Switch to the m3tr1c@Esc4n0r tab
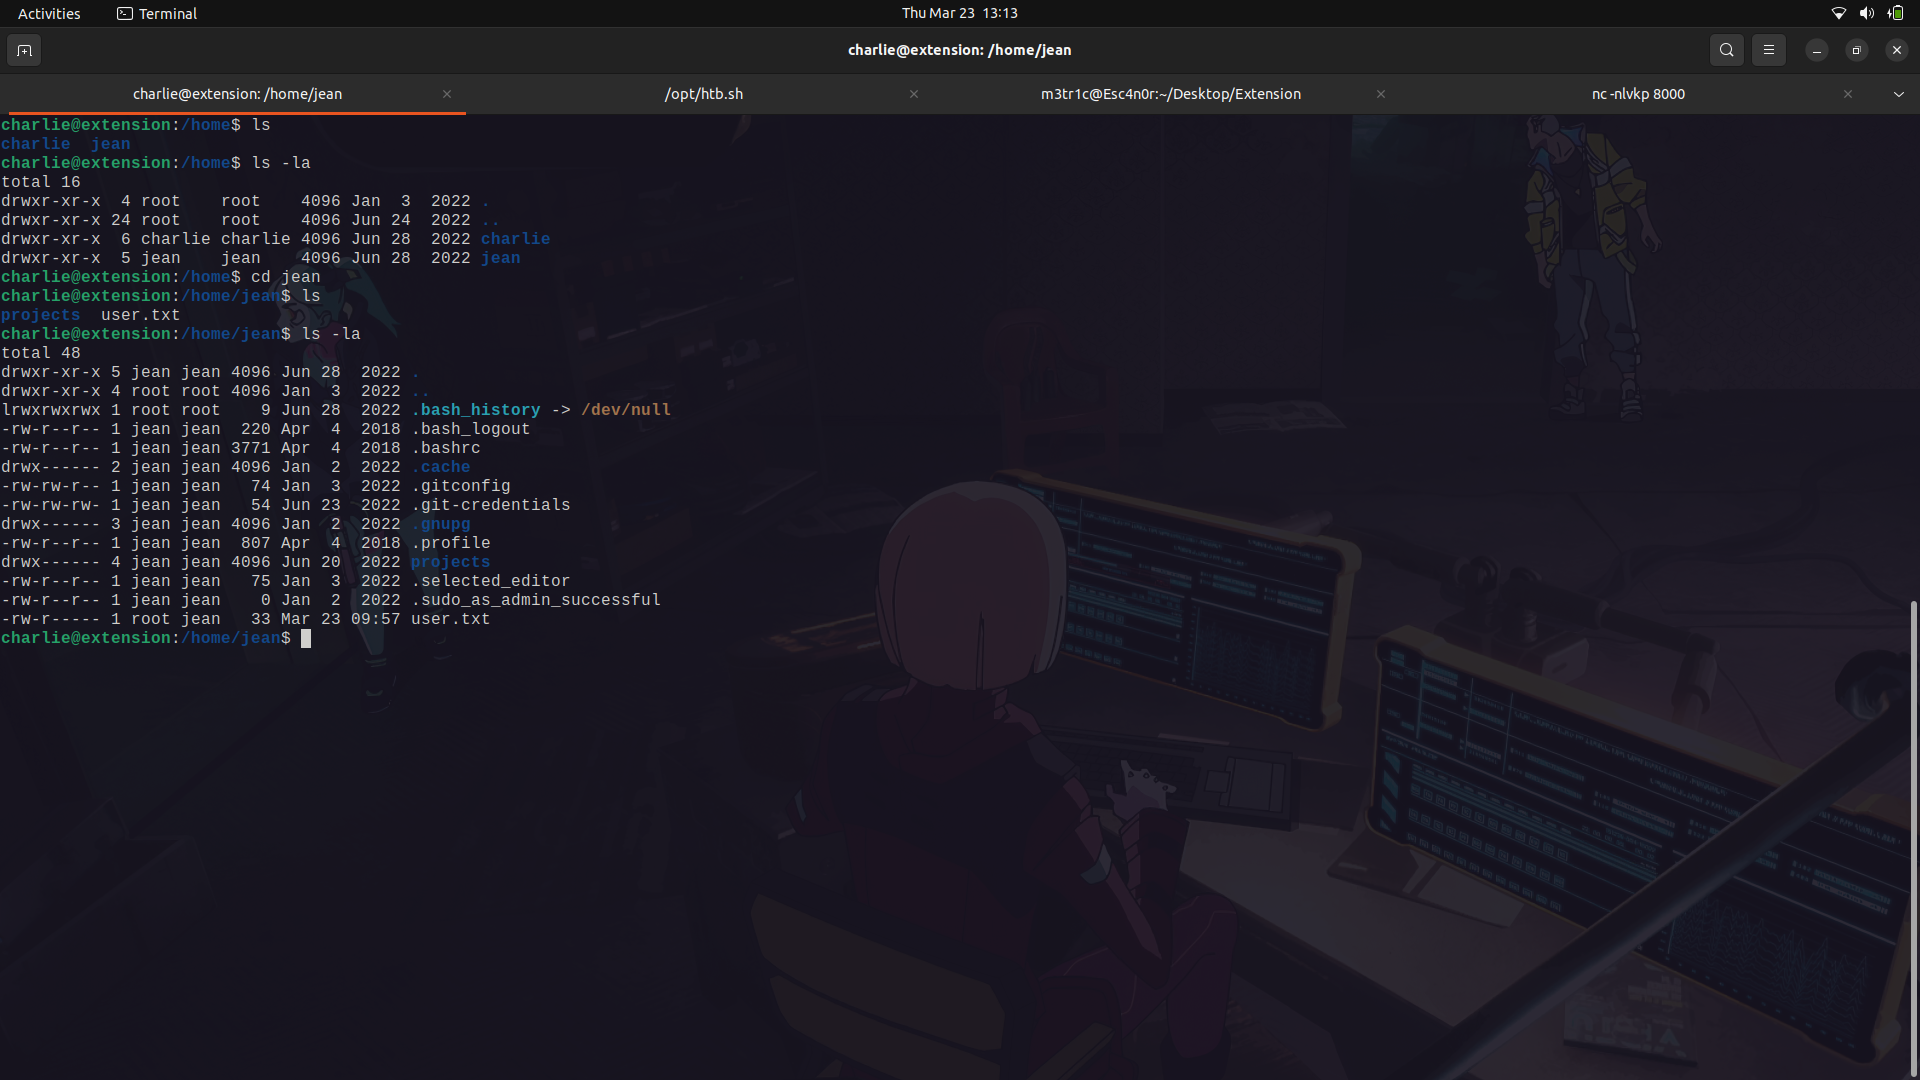Screen dimensions: 1920x1080 1171,93
